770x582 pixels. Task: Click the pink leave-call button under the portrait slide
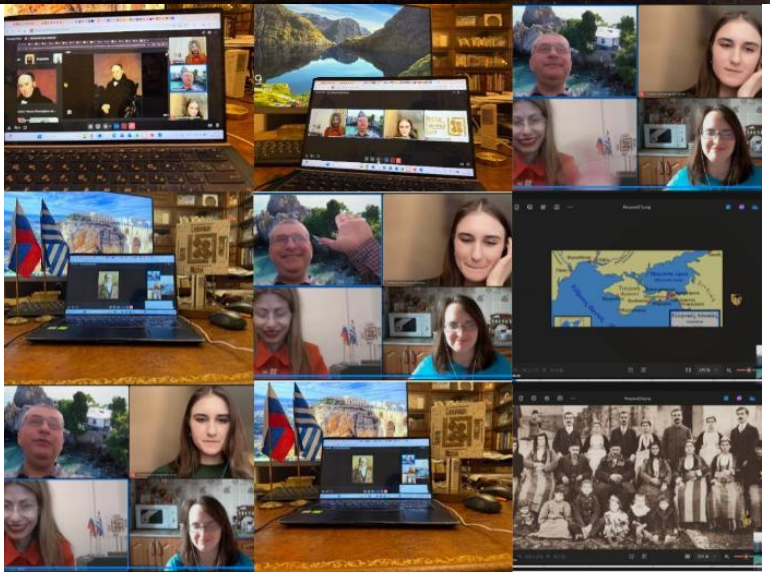[132, 126]
